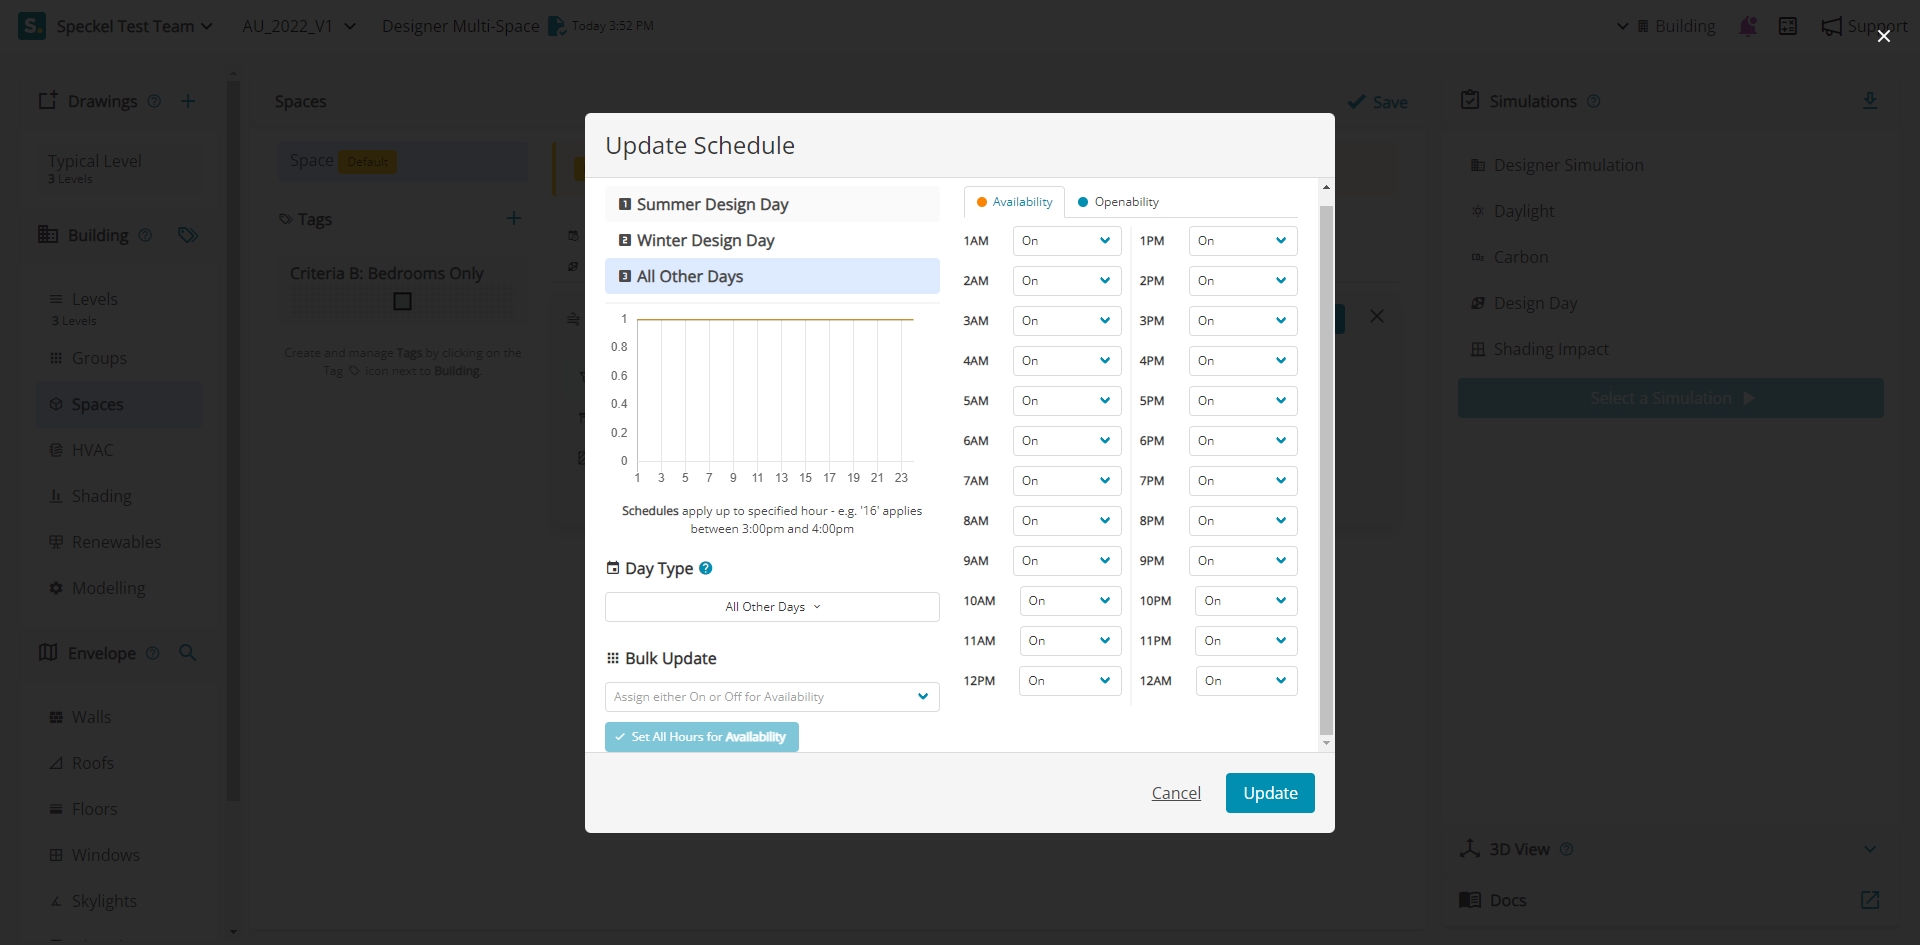Toggle the Criteria B: Bedrooms Only checkbox

[402, 301]
